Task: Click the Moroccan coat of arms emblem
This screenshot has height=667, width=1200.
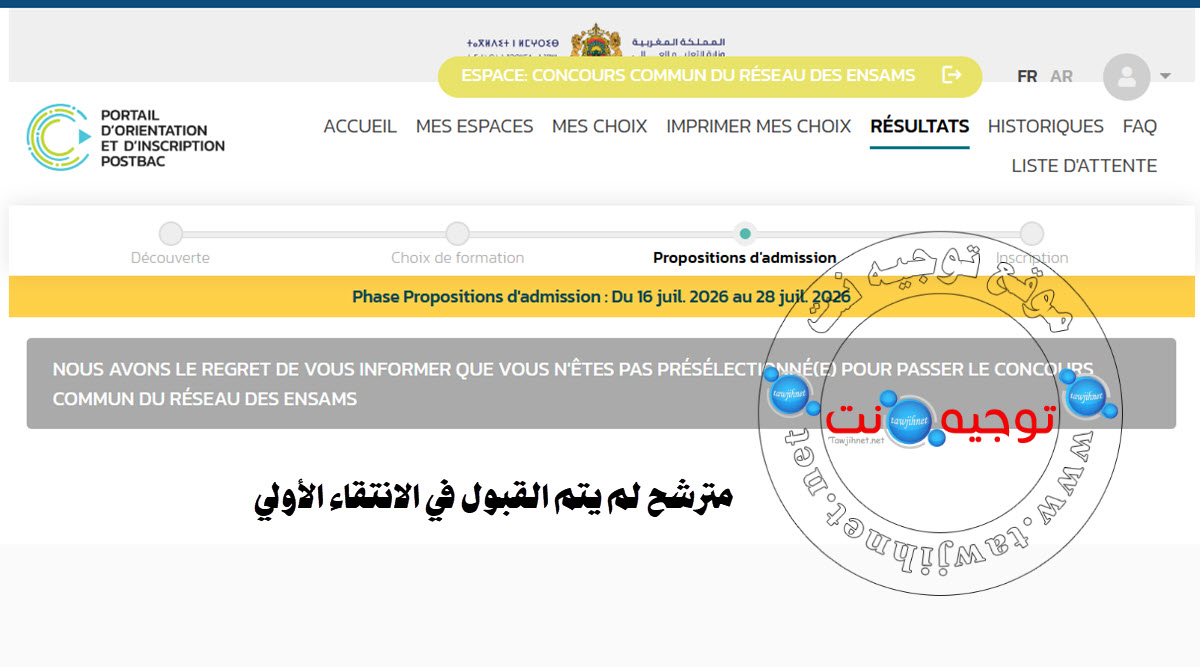Action: [x=596, y=40]
